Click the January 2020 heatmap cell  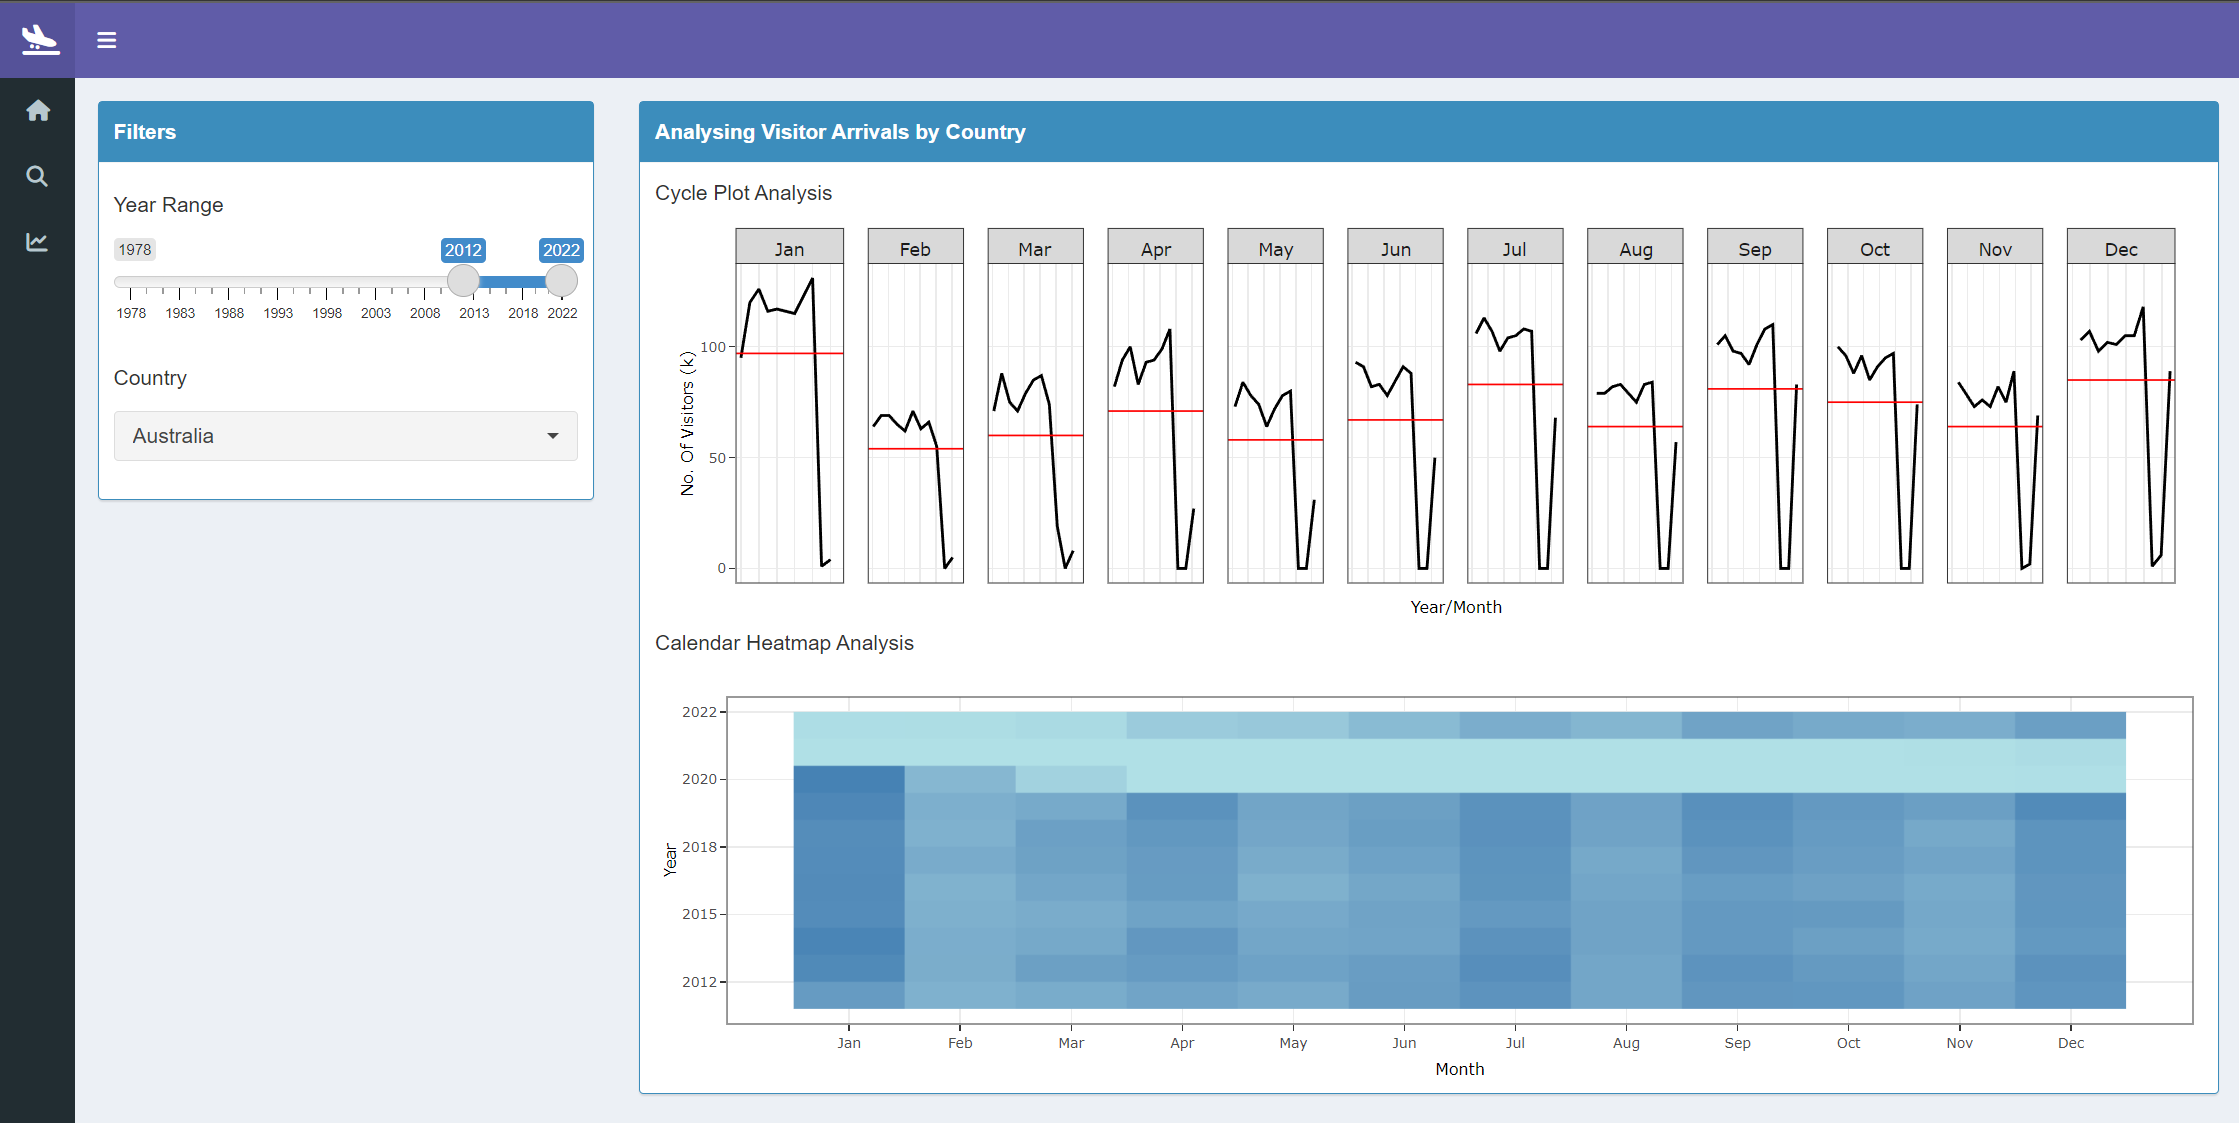pos(849,779)
